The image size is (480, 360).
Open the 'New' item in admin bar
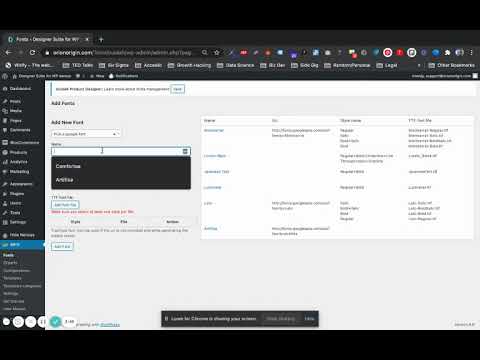pos(97,76)
